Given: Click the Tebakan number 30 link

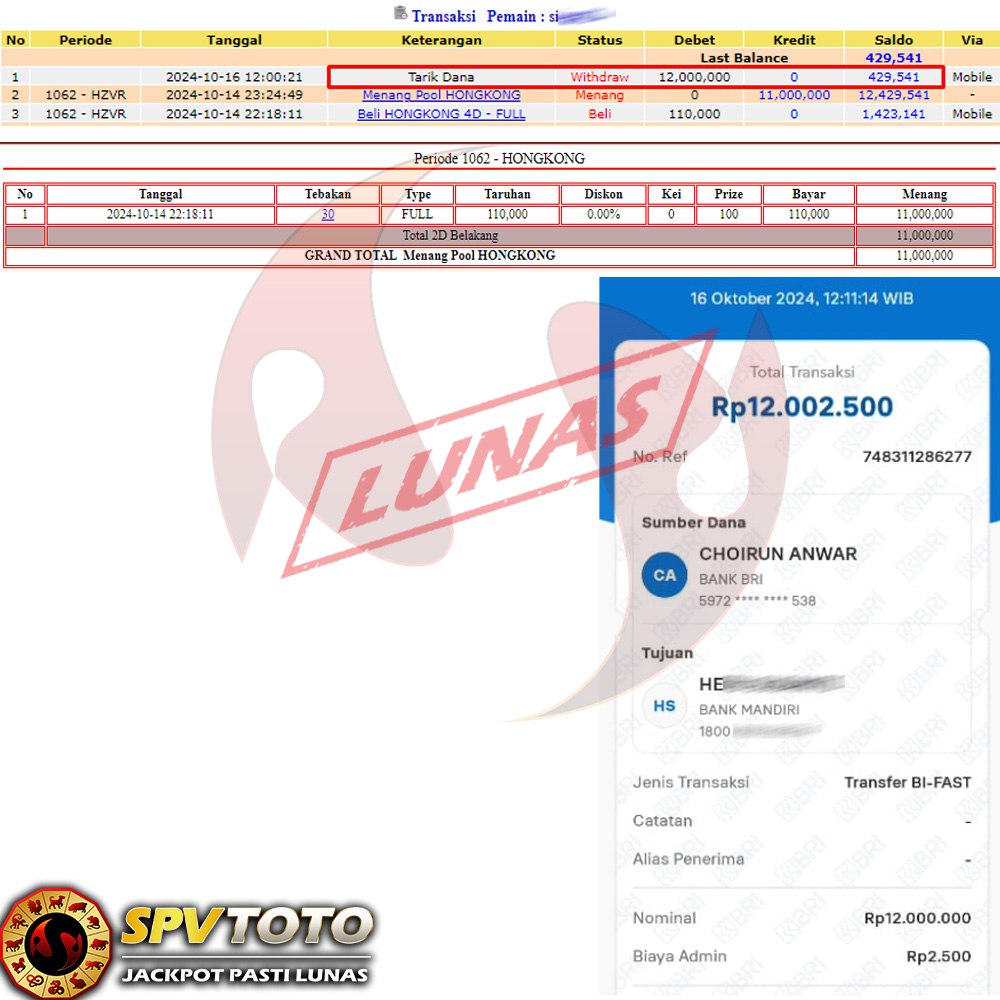Looking at the screenshot, I should pos(328,214).
